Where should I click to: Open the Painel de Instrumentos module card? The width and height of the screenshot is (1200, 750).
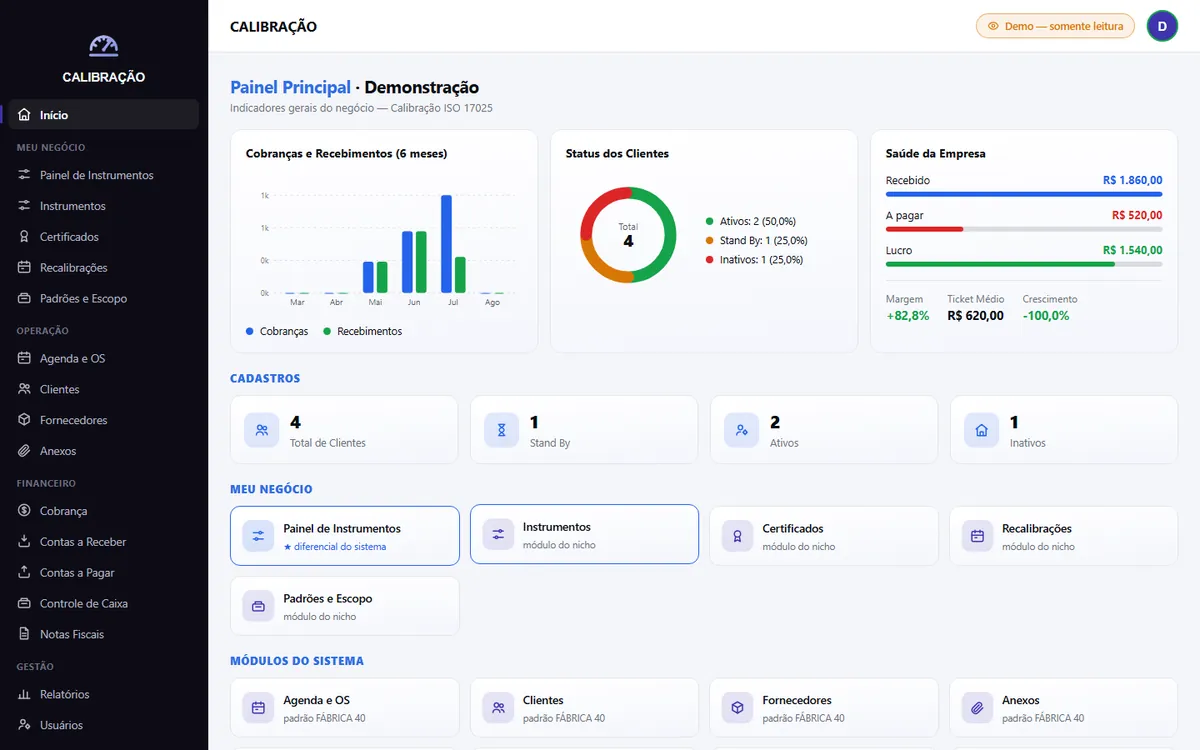click(x=345, y=536)
